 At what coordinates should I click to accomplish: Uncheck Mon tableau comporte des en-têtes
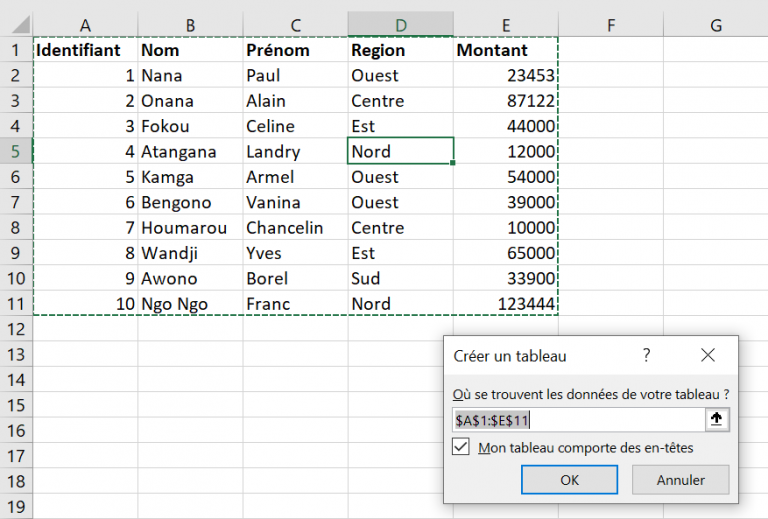(x=461, y=448)
